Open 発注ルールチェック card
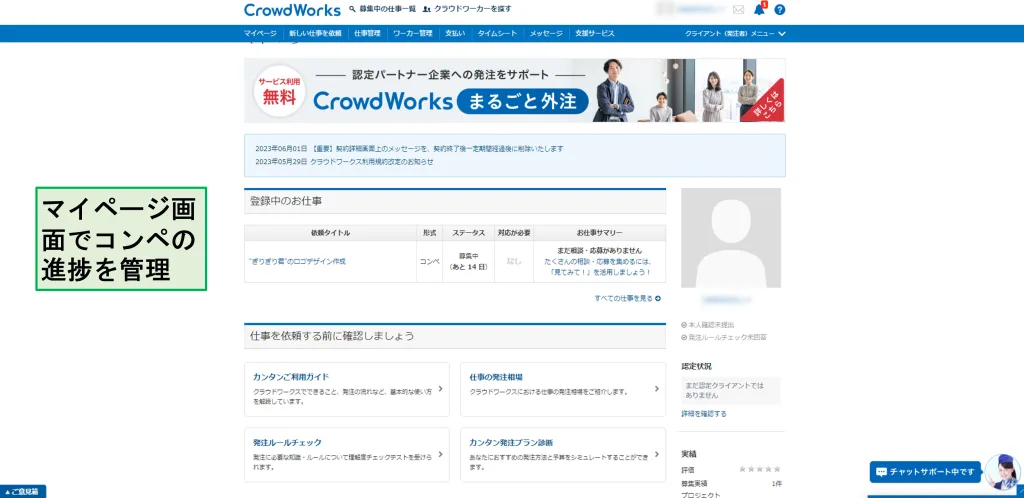The height and width of the screenshot is (498, 1024). coord(347,454)
